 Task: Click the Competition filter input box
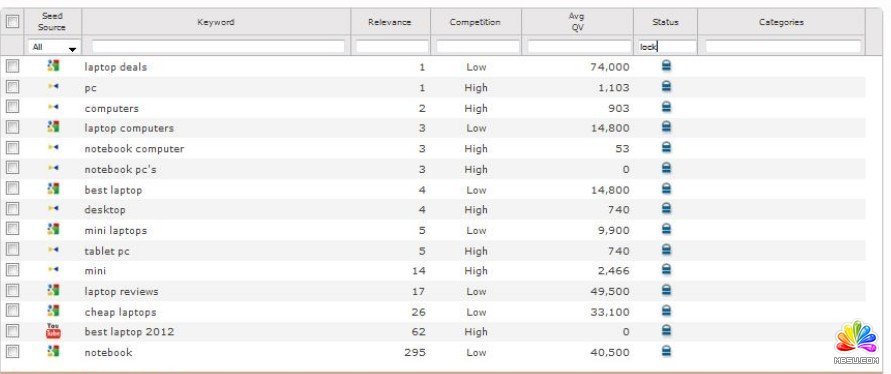[478, 47]
